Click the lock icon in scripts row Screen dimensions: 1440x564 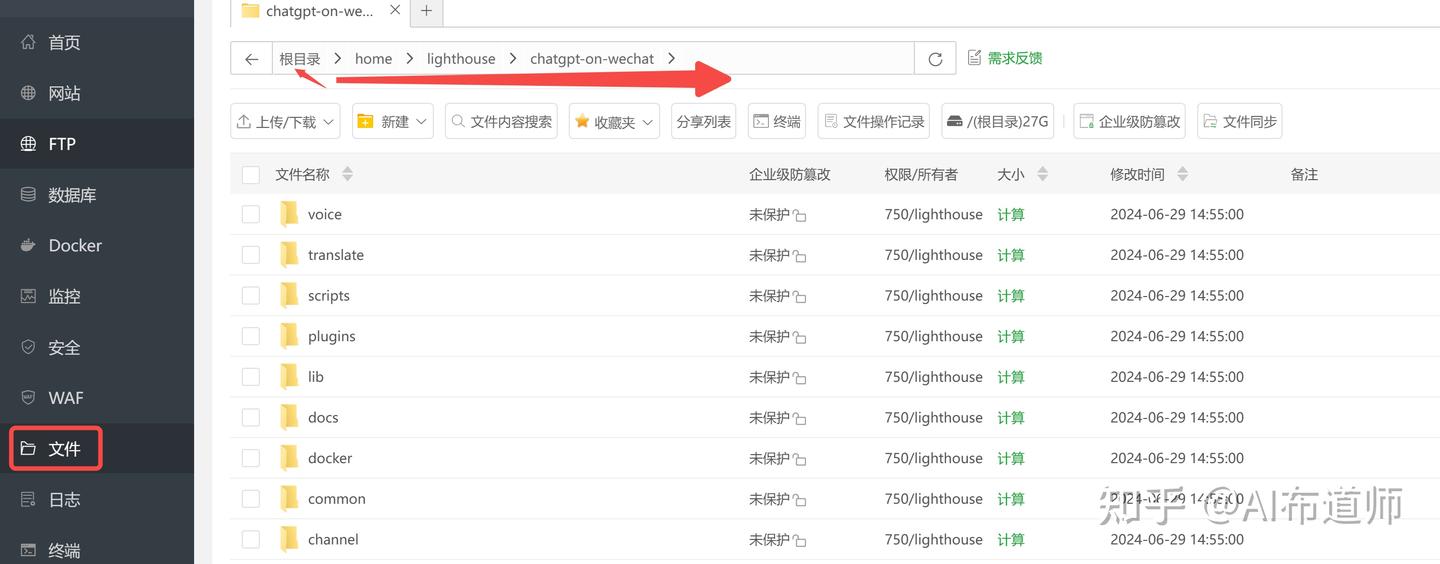[800, 296]
